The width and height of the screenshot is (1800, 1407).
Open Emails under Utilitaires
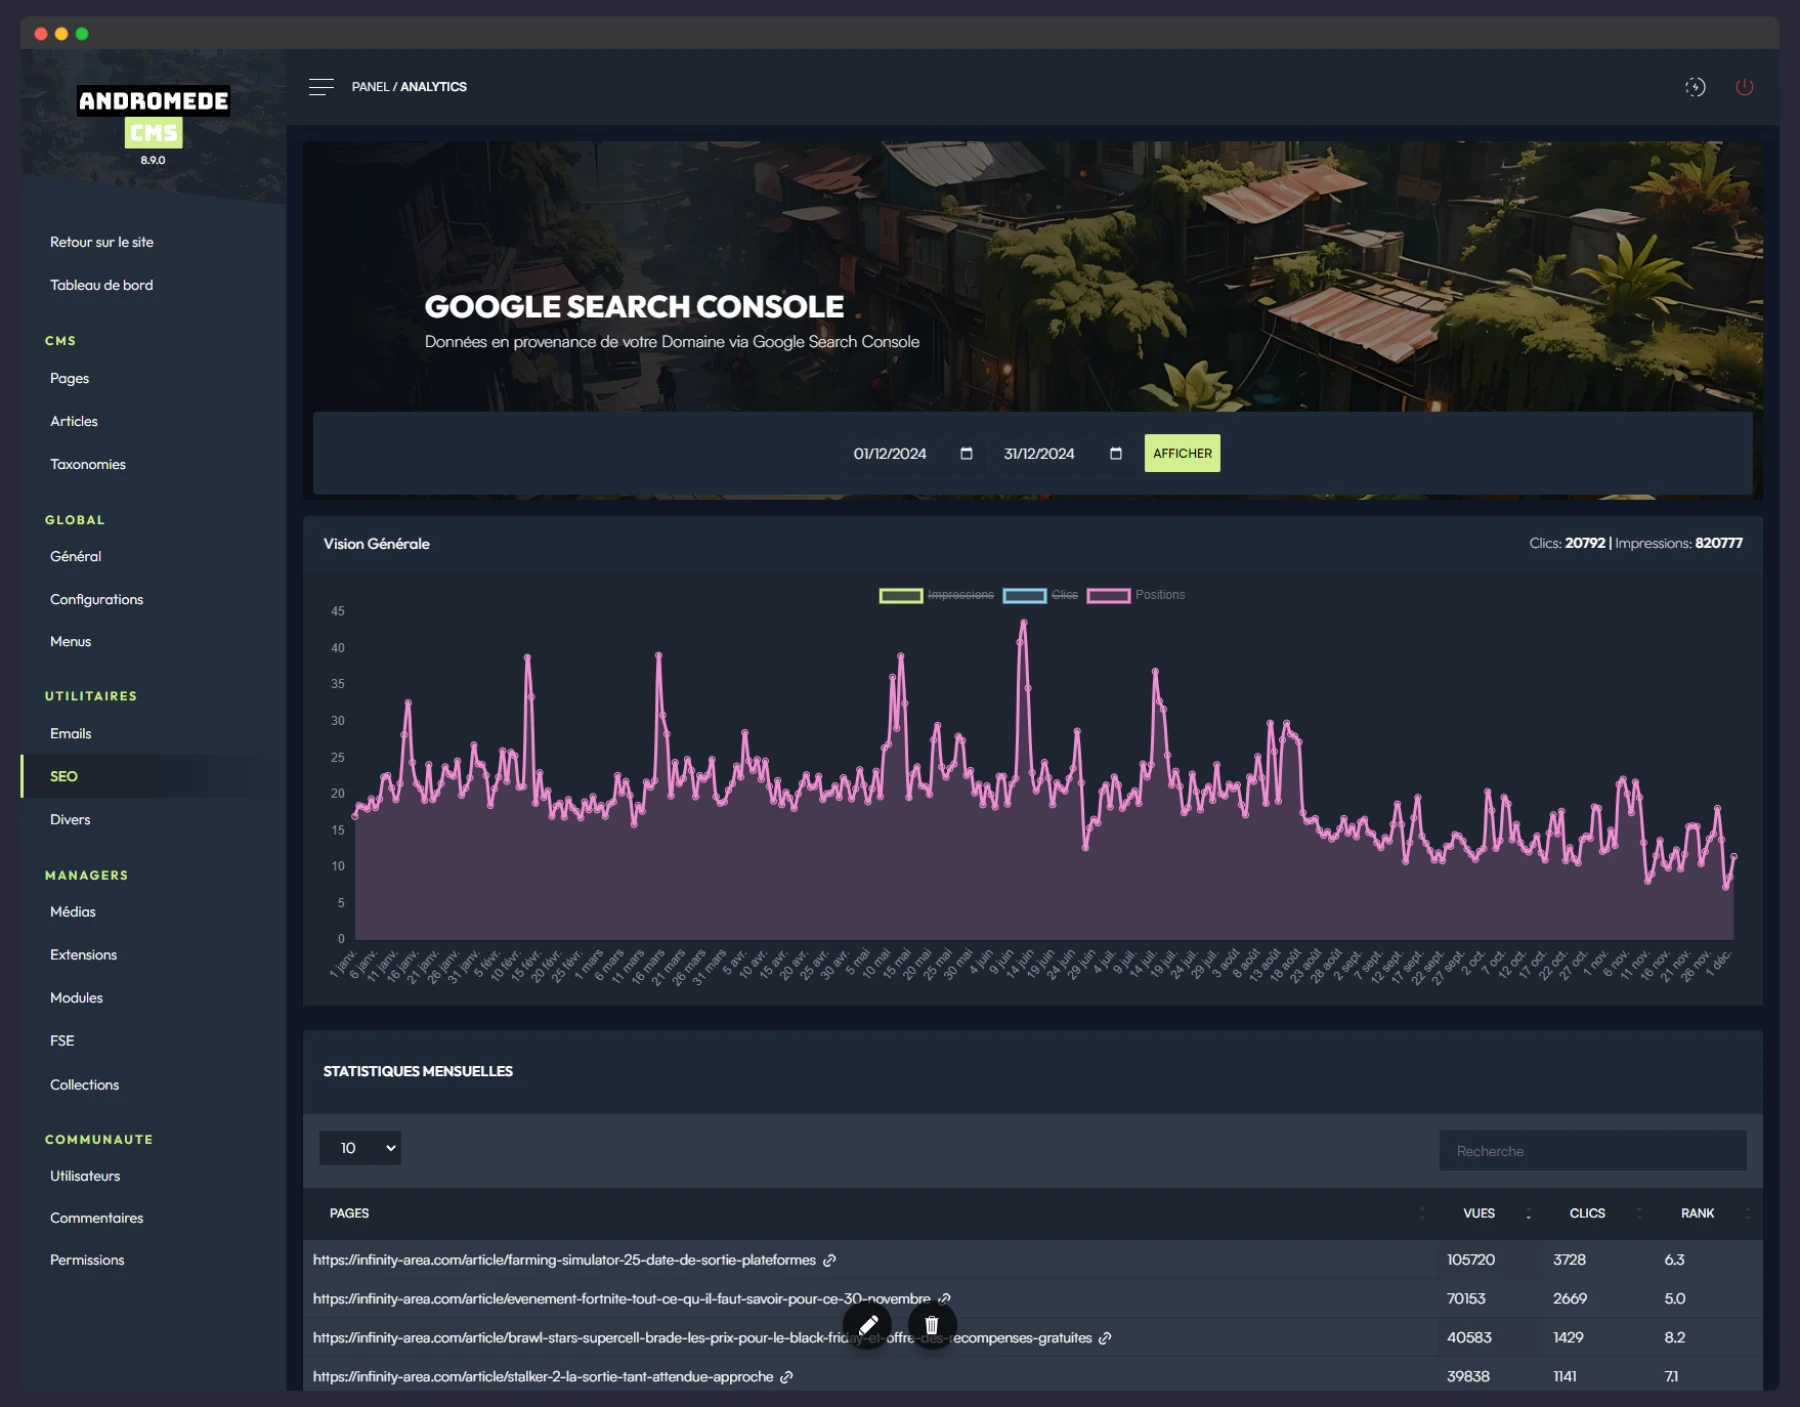tap(71, 733)
